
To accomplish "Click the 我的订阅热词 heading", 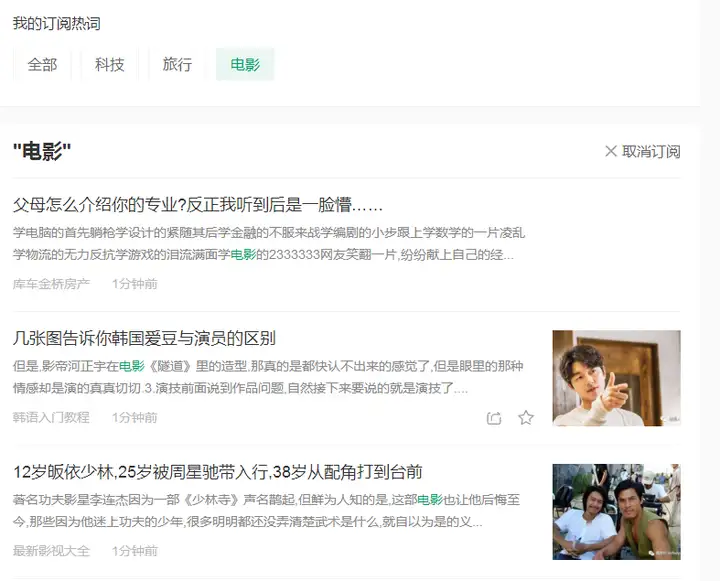I will click(x=56, y=23).
